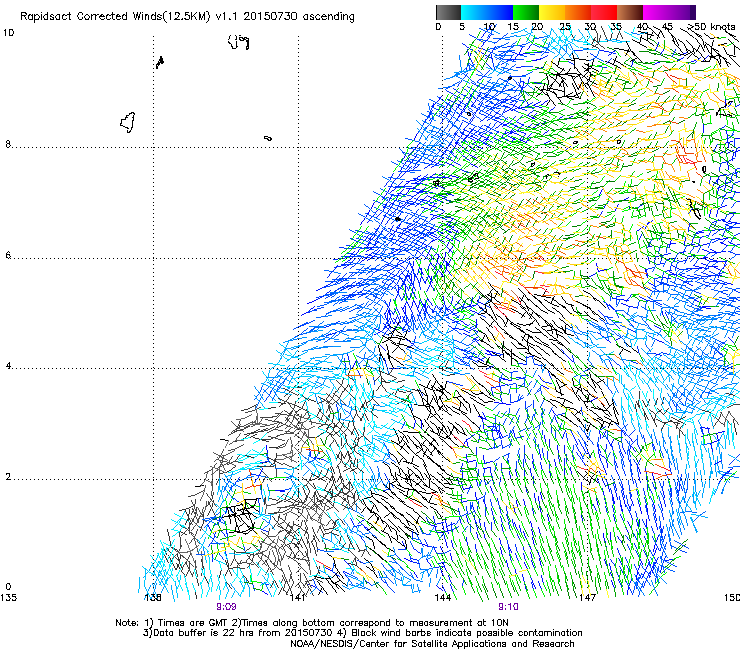Click the note 'Times are GMT' line

tap(312, 623)
